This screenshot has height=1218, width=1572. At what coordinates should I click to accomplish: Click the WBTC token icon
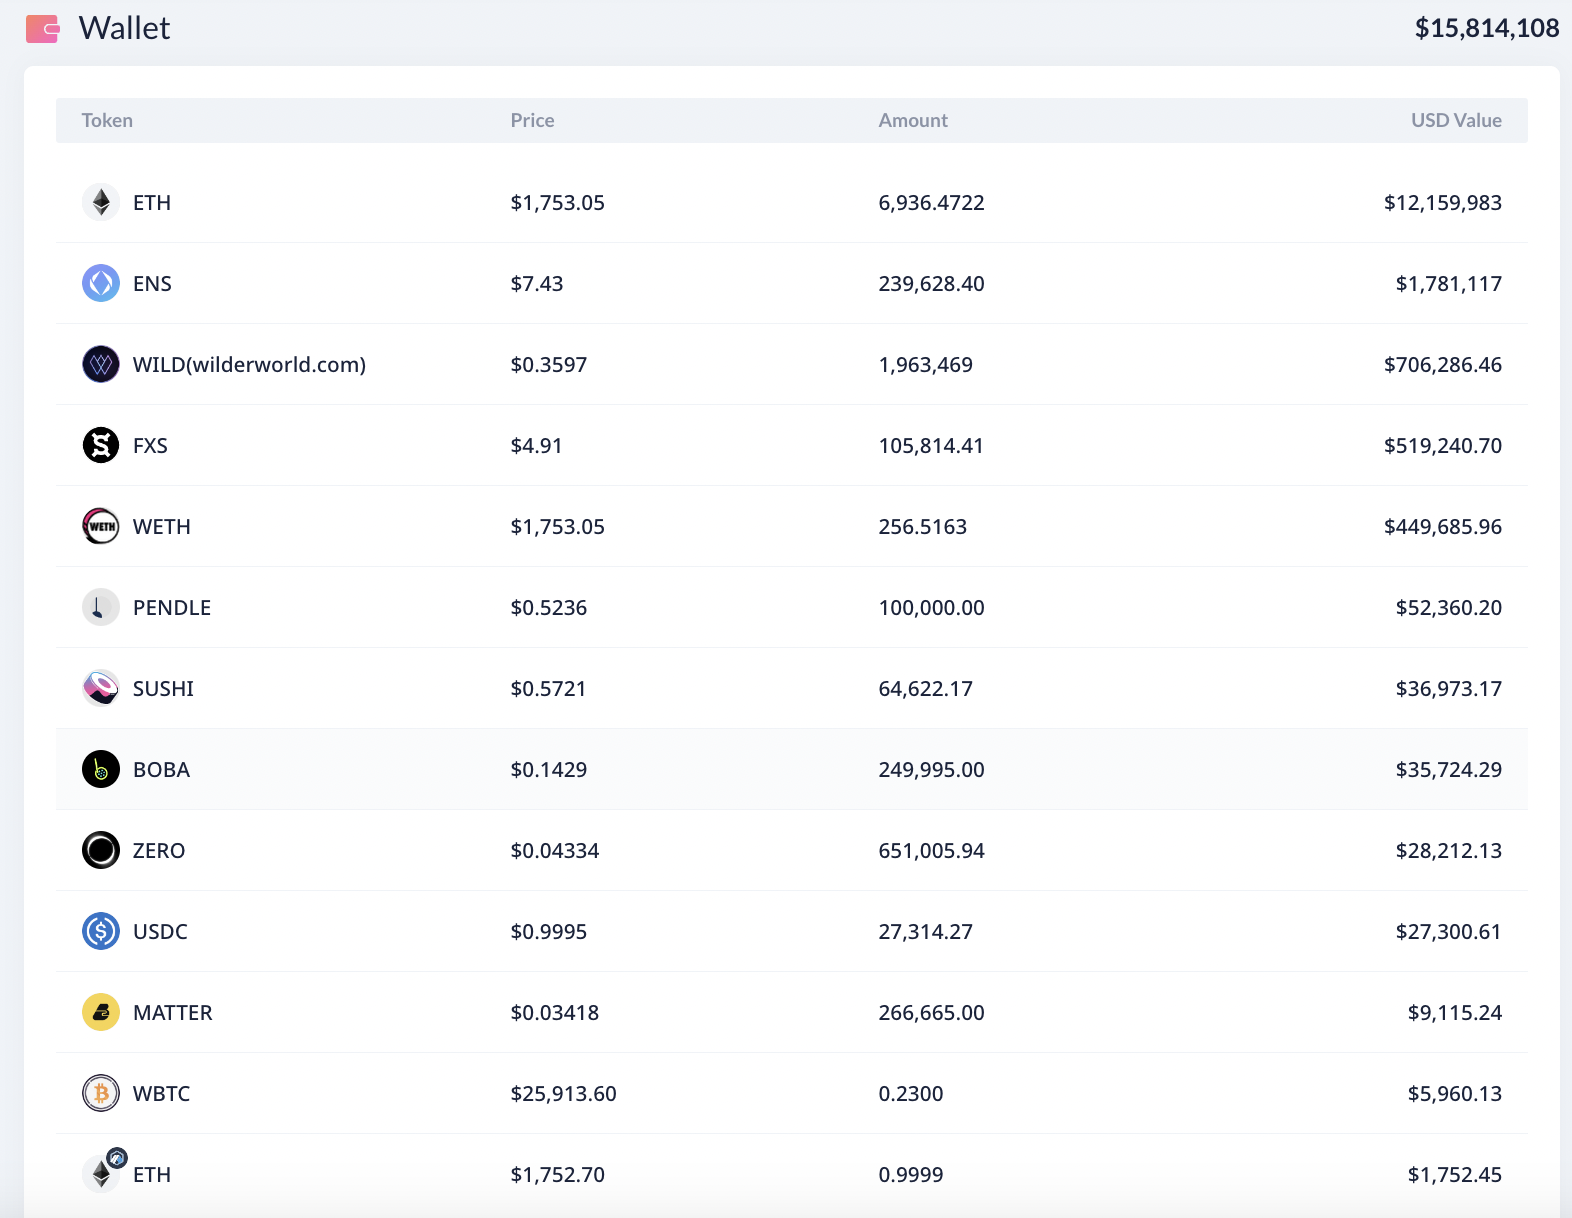point(101,1093)
